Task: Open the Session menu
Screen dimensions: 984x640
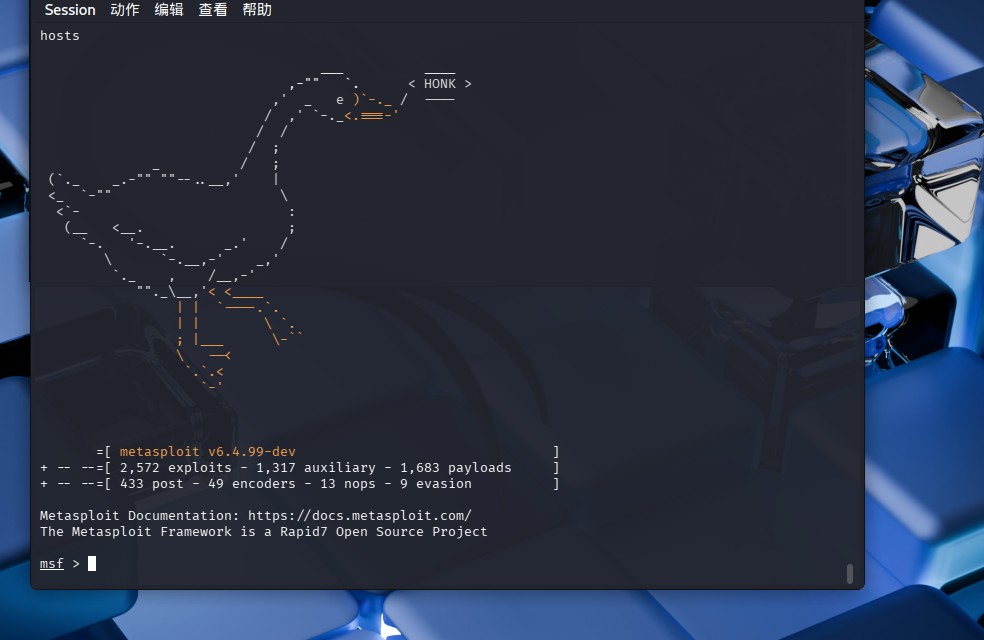Action: [70, 10]
